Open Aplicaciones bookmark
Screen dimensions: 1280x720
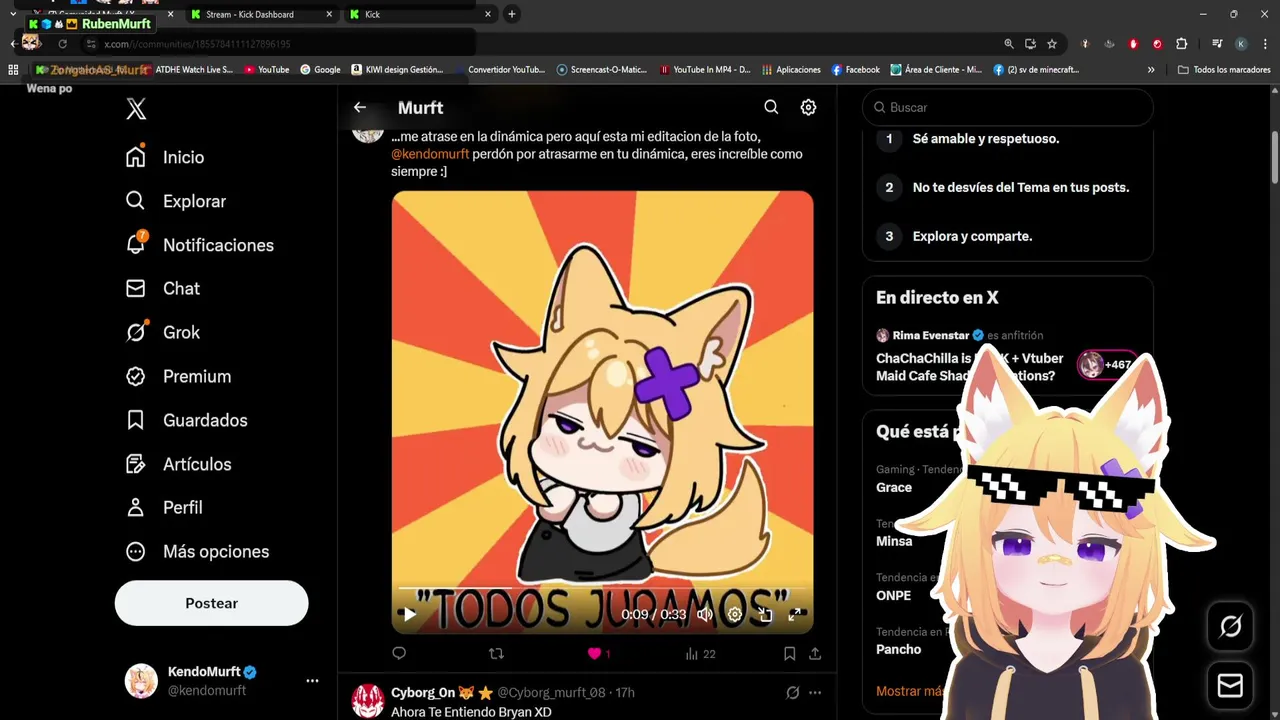point(791,70)
